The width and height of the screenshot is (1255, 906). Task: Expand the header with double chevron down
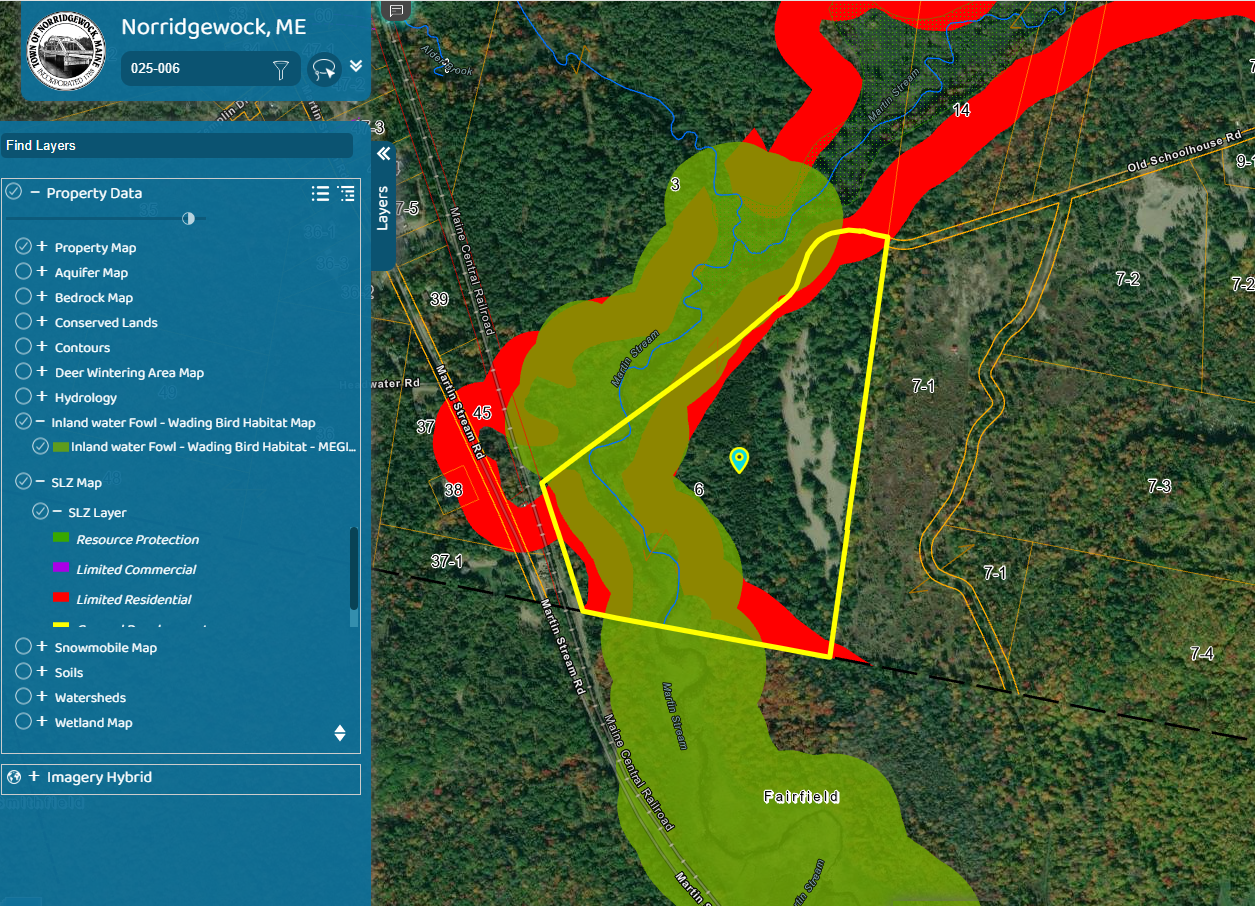tap(356, 67)
